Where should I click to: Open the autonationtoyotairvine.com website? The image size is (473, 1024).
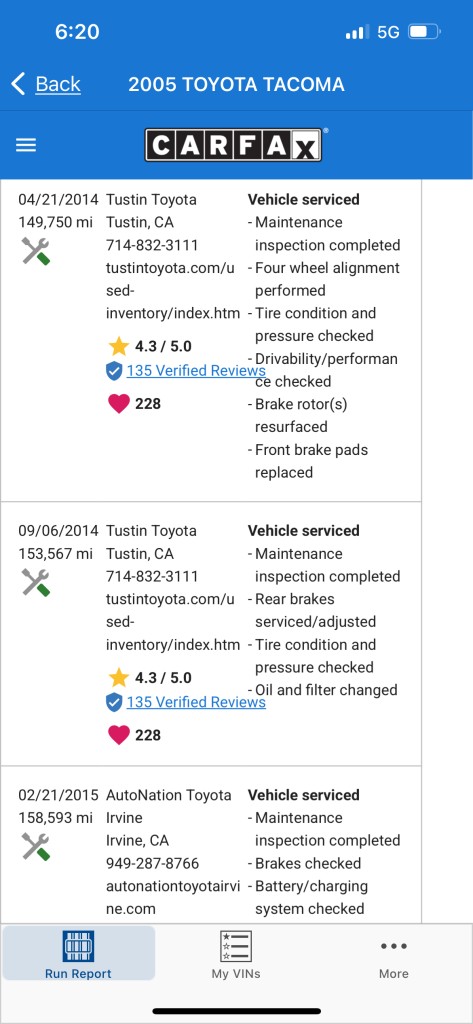pos(173,897)
